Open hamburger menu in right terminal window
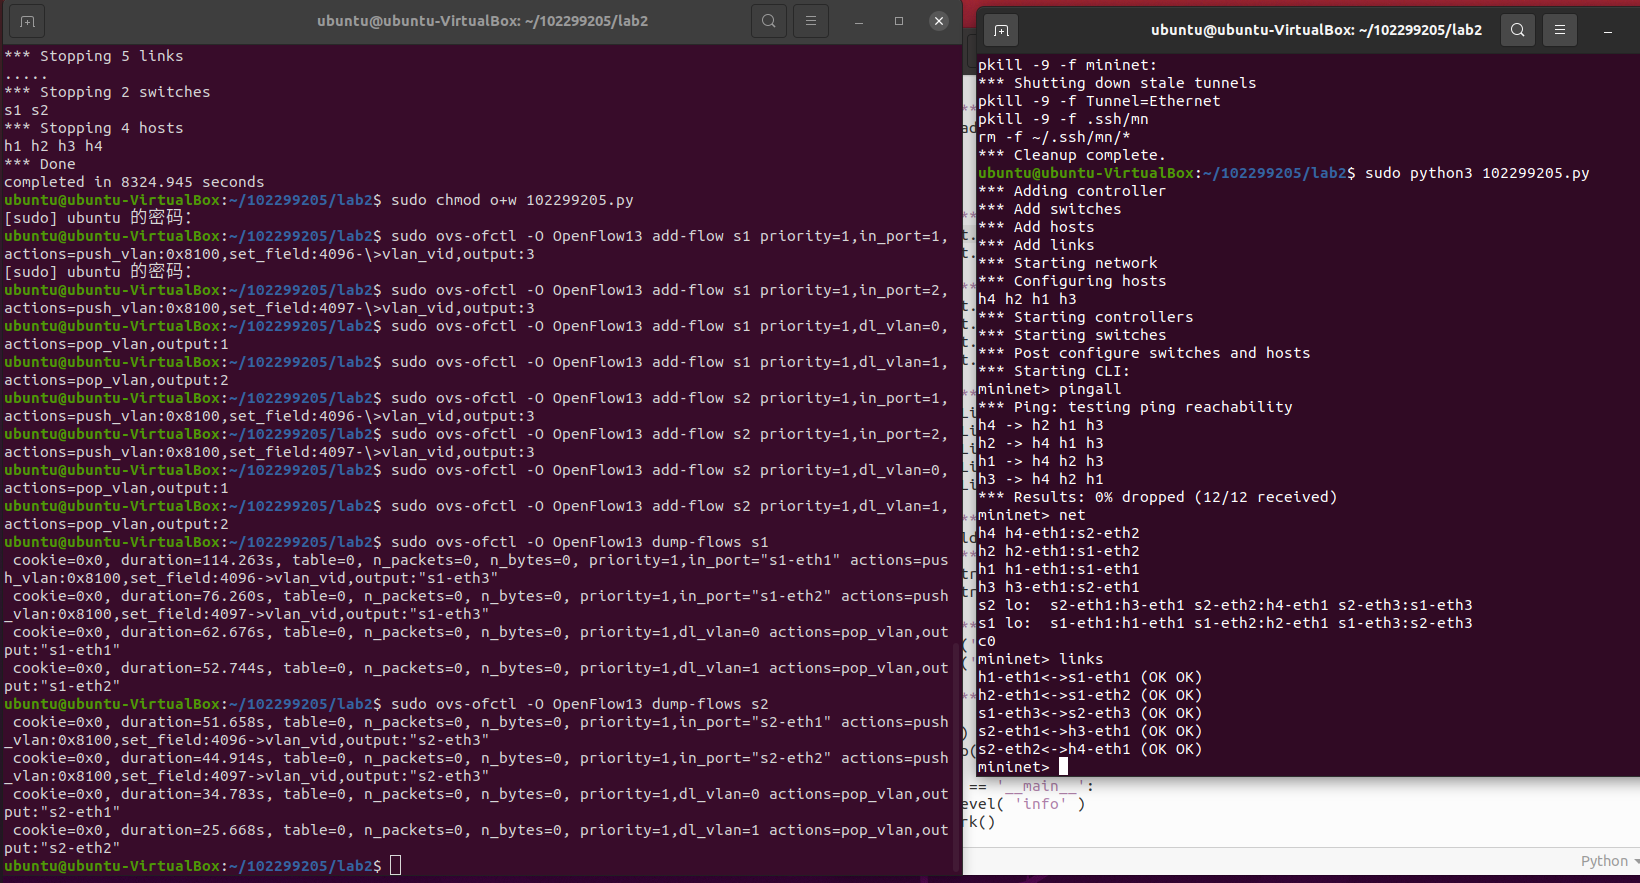1640x883 pixels. point(1559,30)
